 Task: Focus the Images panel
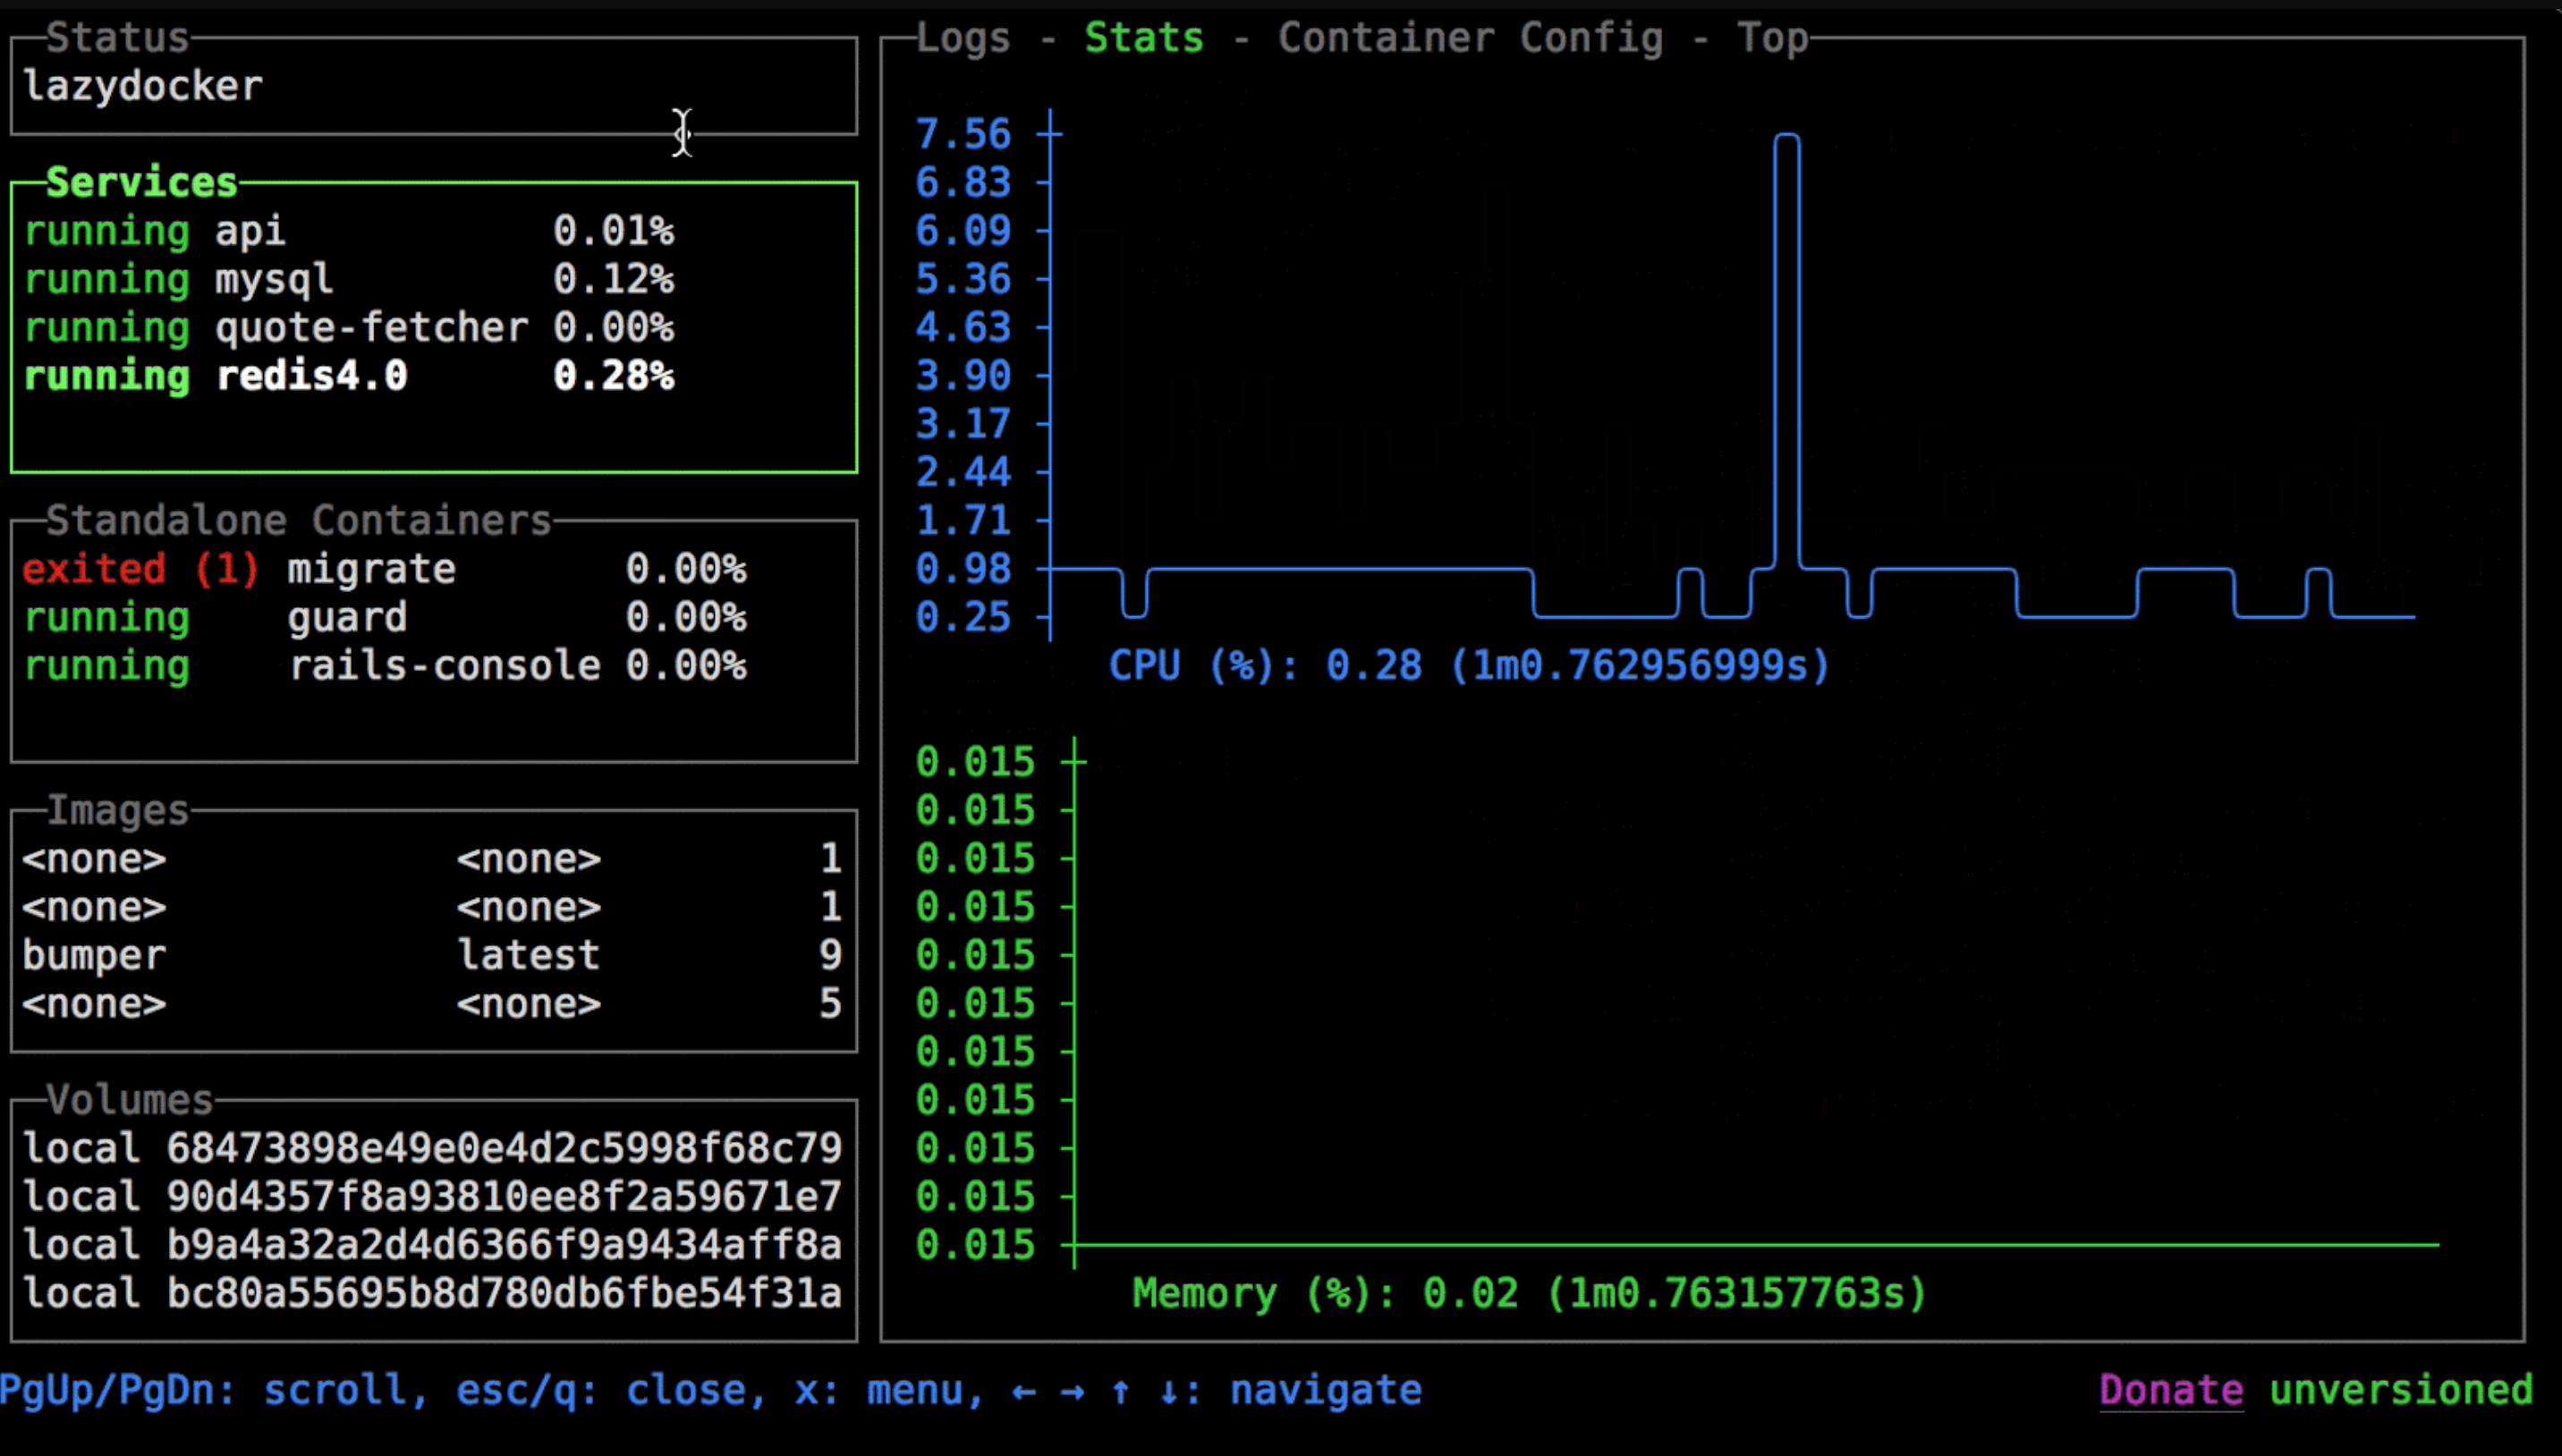click(x=117, y=810)
